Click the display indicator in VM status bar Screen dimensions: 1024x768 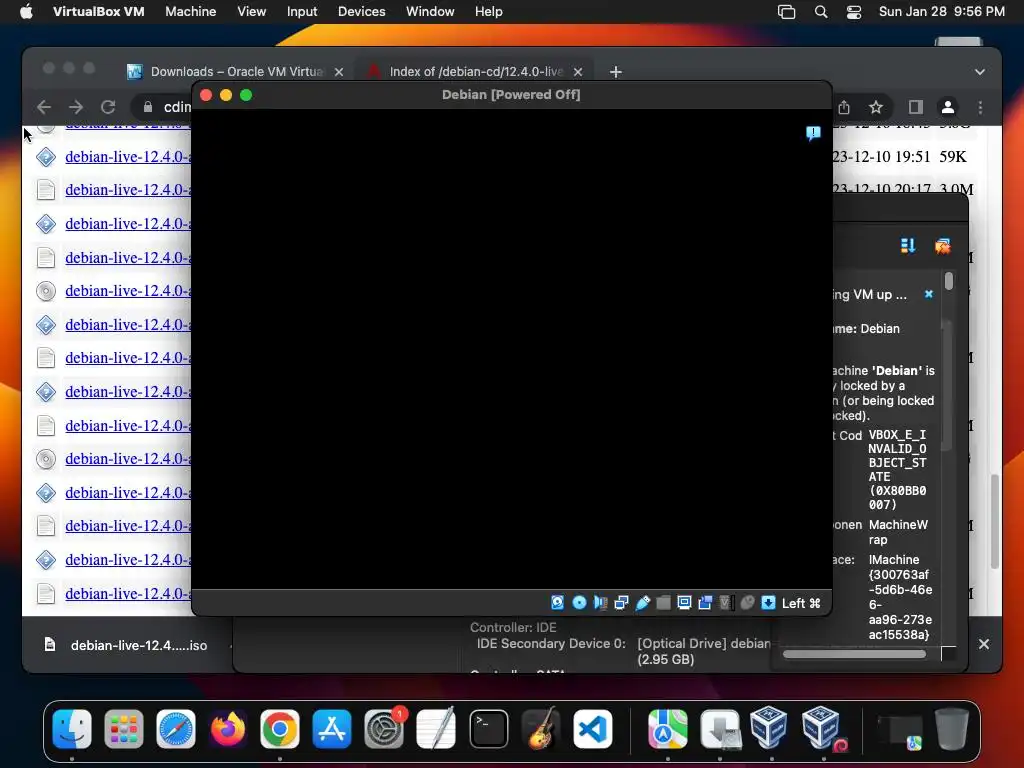[684, 603]
